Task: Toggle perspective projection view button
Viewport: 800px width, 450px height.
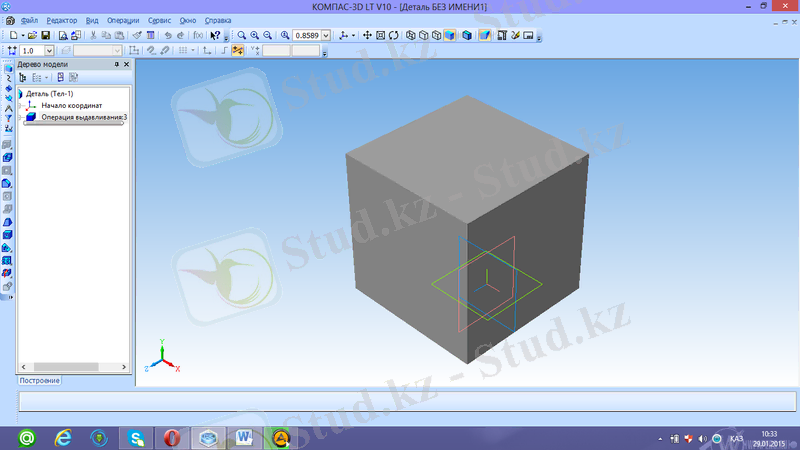Action: [484, 35]
